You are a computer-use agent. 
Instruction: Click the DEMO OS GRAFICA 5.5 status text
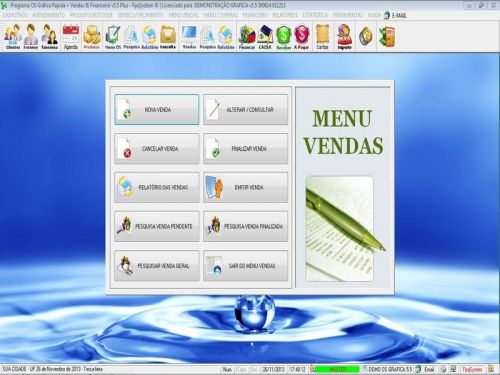[x=390, y=369]
